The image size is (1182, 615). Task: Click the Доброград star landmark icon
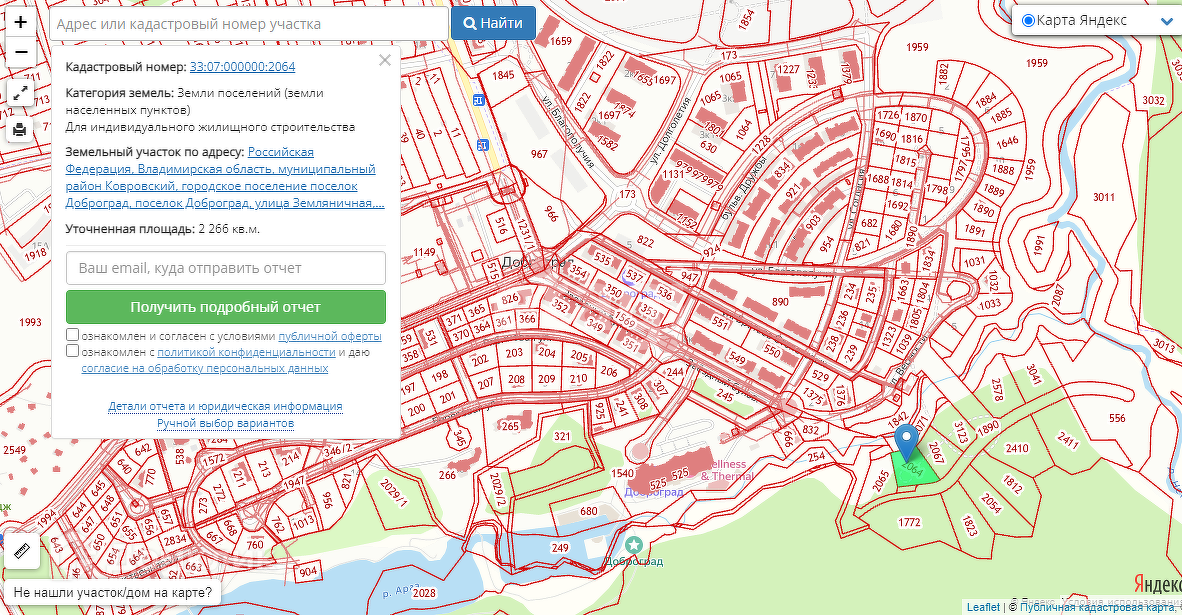click(634, 545)
